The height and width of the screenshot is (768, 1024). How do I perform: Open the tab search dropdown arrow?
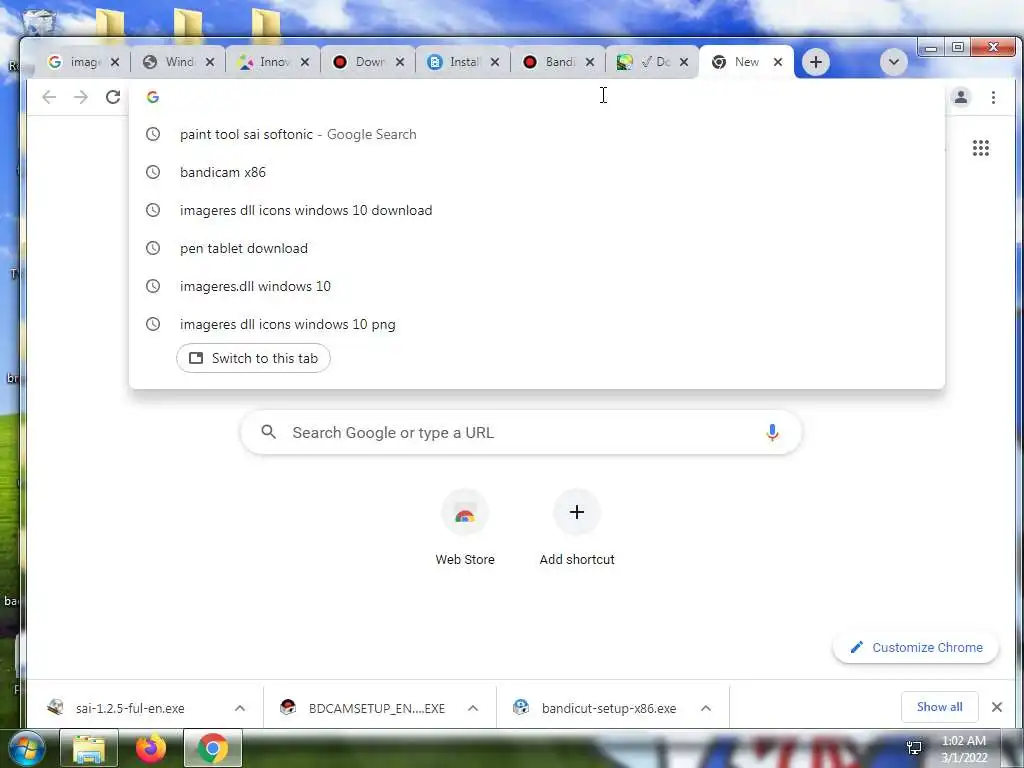[x=893, y=62]
